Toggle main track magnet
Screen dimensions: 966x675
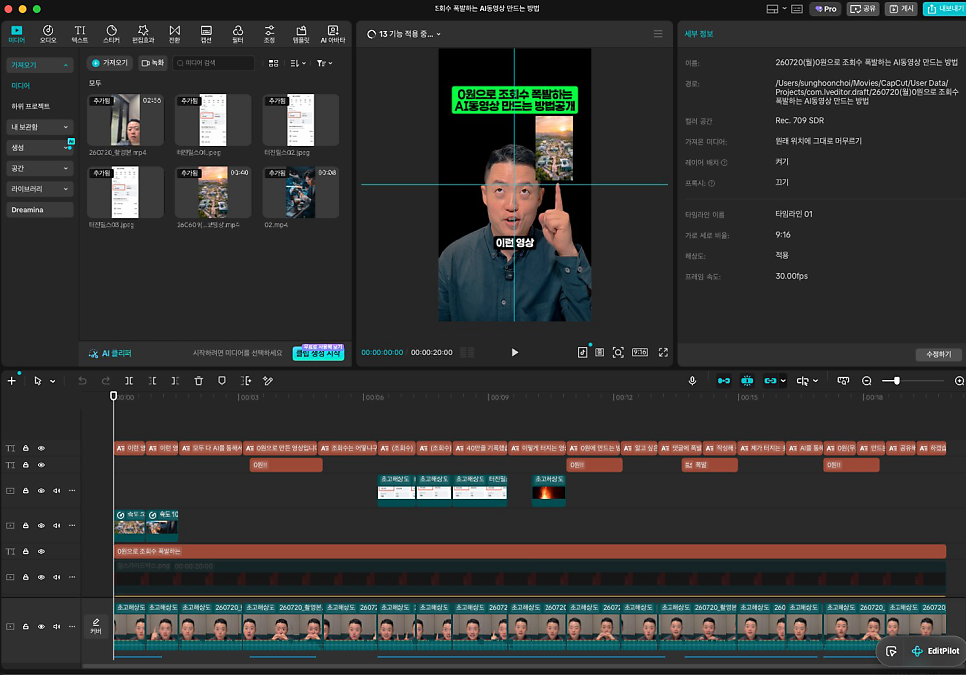pos(724,381)
